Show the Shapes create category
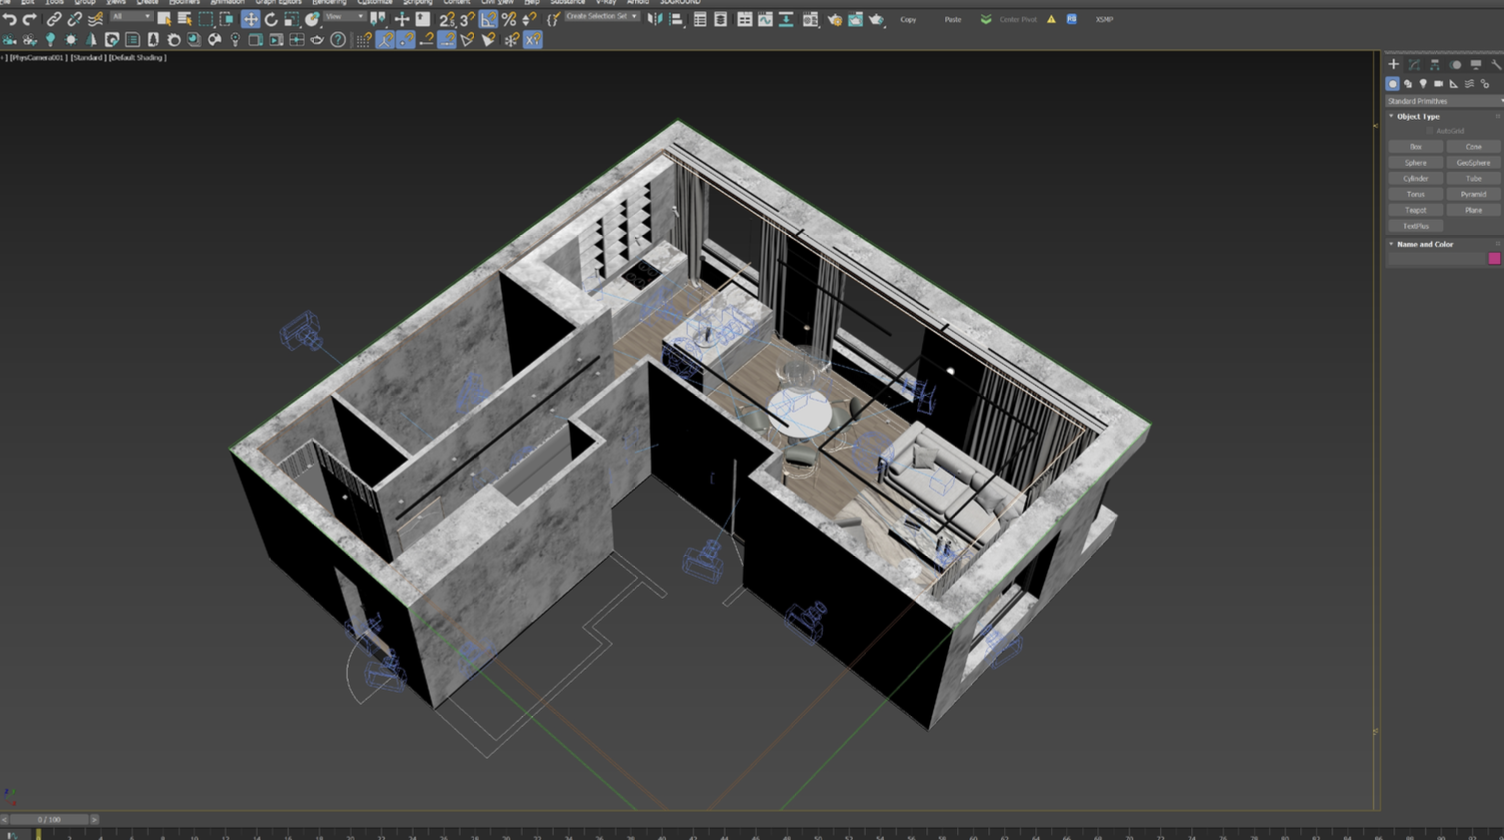 click(x=1408, y=84)
